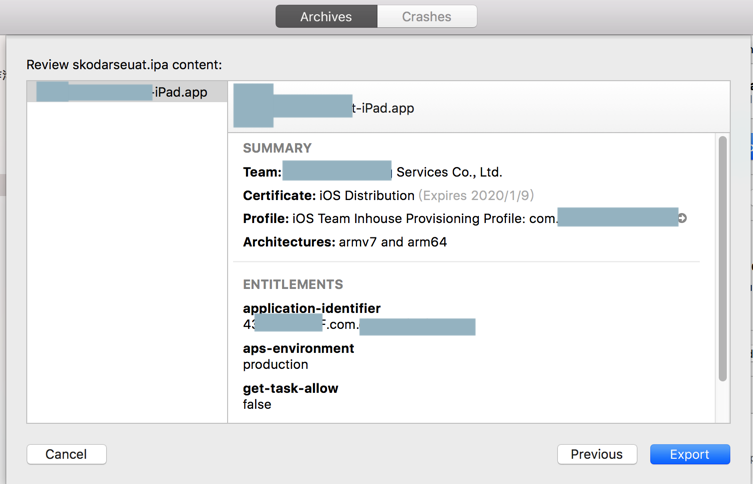This screenshot has height=484, width=753.
Task: Click the application-identifier entitlement label
Action: [x=311, y=308]
